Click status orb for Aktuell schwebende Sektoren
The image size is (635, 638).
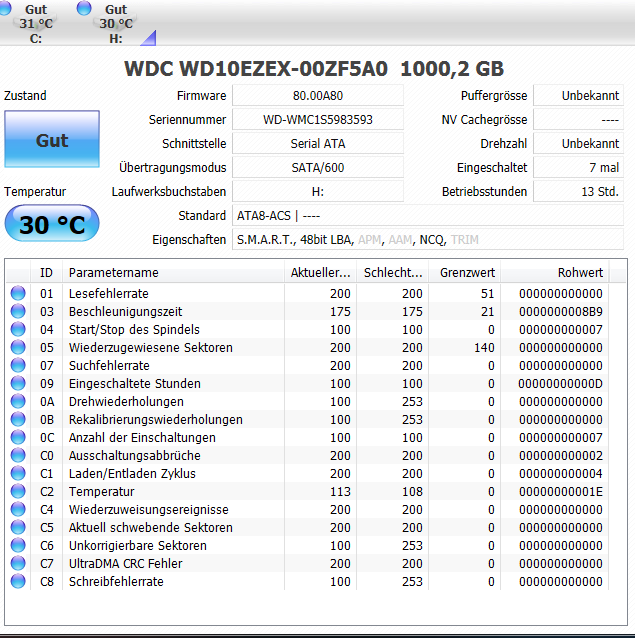tap(18, 527)
